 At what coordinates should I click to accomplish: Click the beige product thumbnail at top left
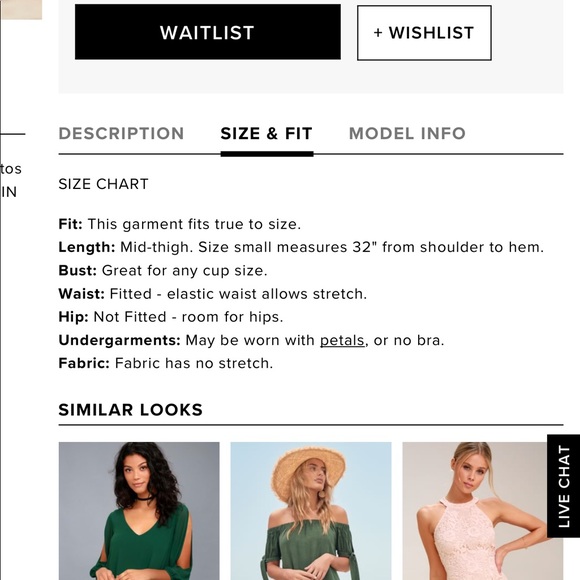pyautogui.click(x=21, y=10)
